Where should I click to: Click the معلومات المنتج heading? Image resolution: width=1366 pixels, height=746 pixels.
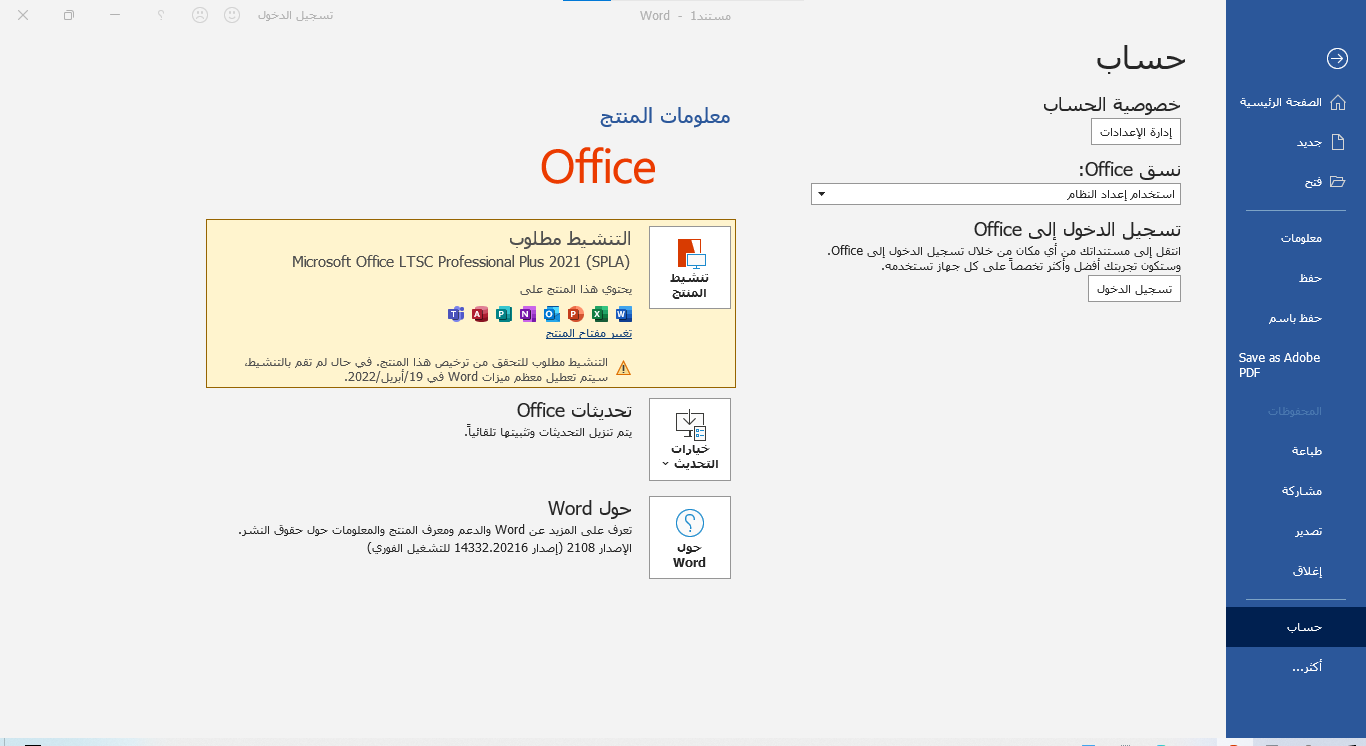[x=665, y=116]
